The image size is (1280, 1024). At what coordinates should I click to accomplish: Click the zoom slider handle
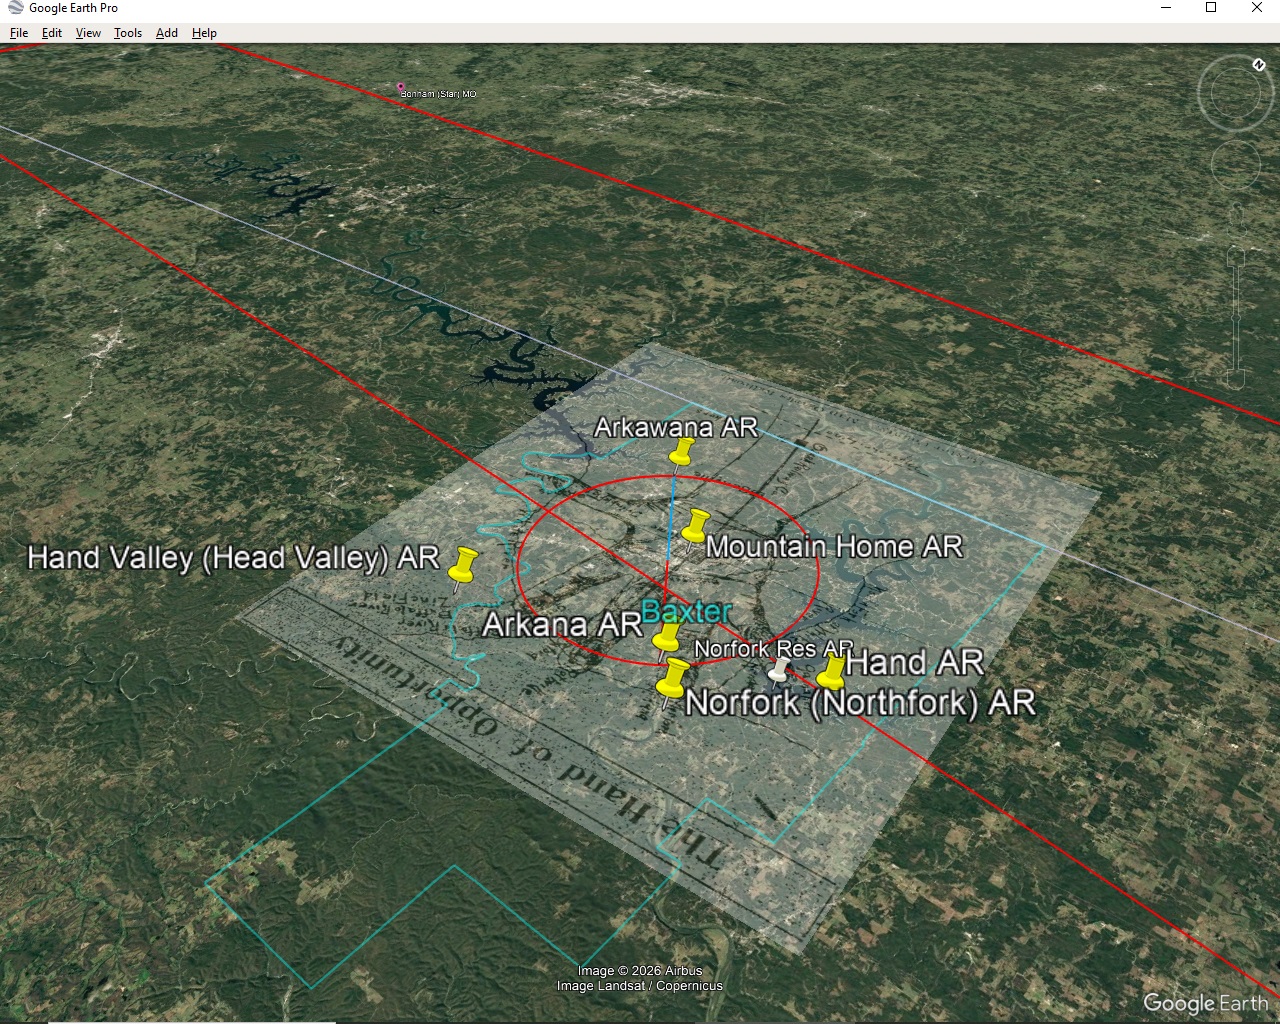coord(1236,319)
